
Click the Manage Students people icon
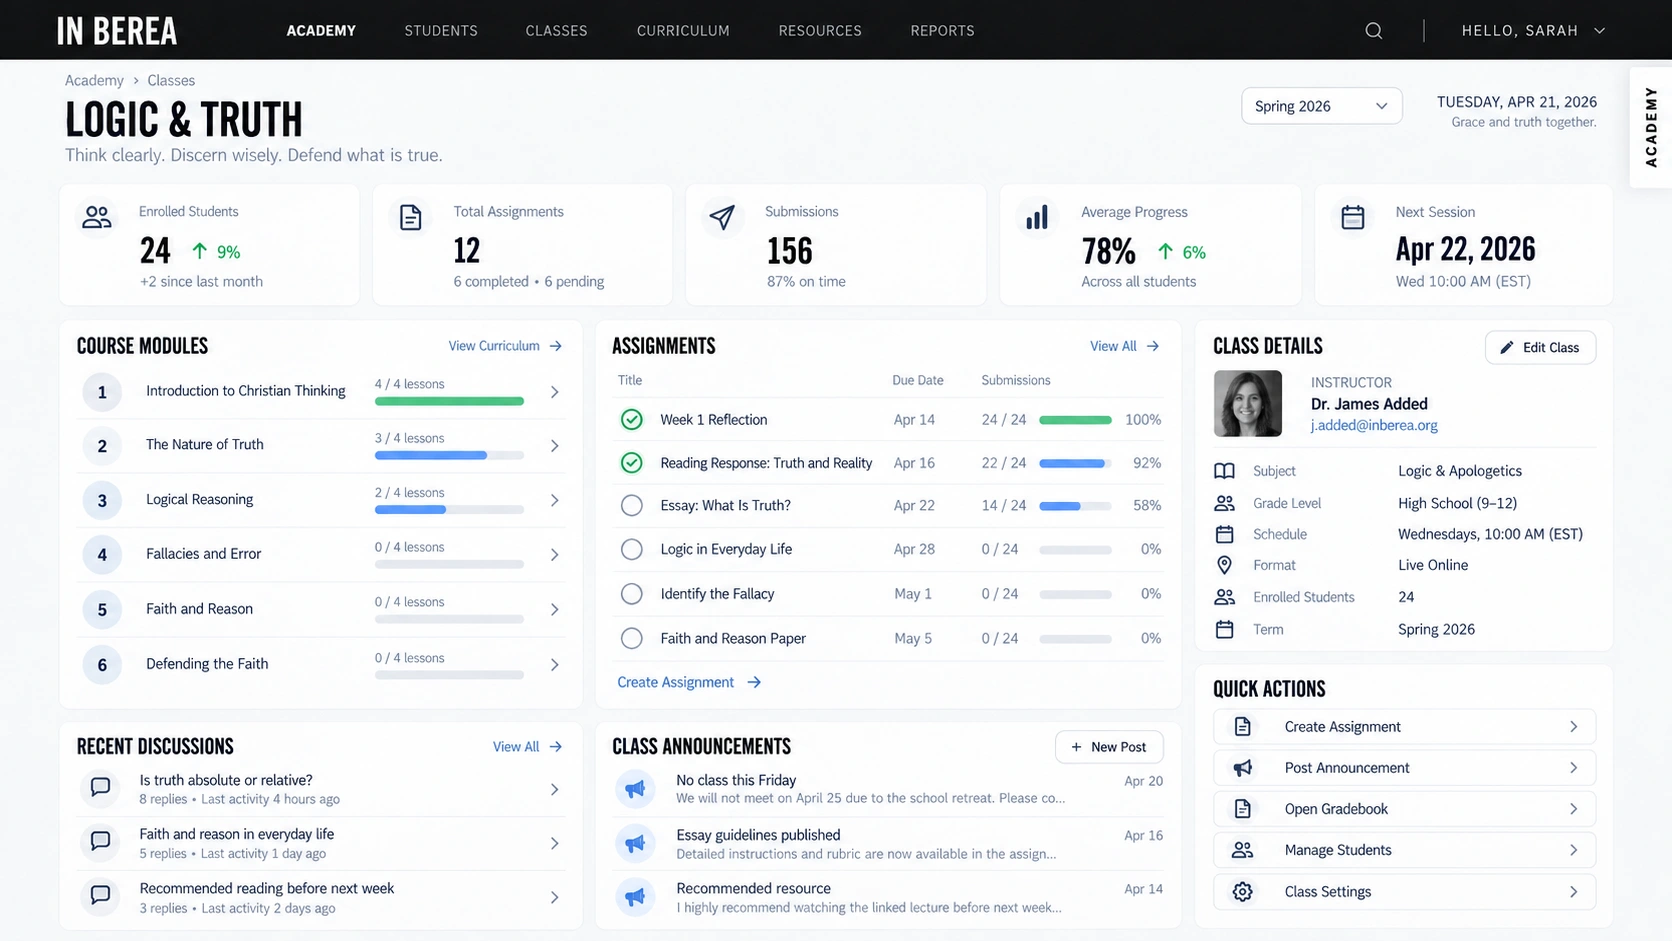click(x=1243, y=850)
